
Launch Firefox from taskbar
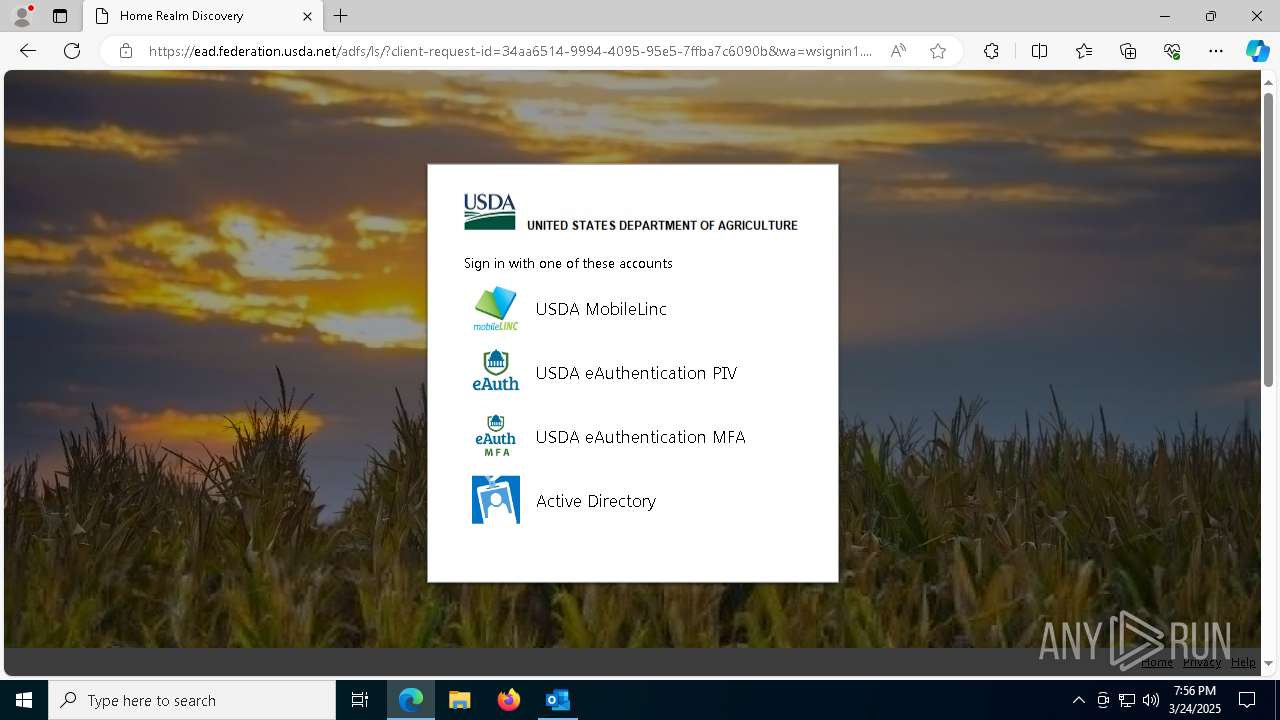coord(509,700)
